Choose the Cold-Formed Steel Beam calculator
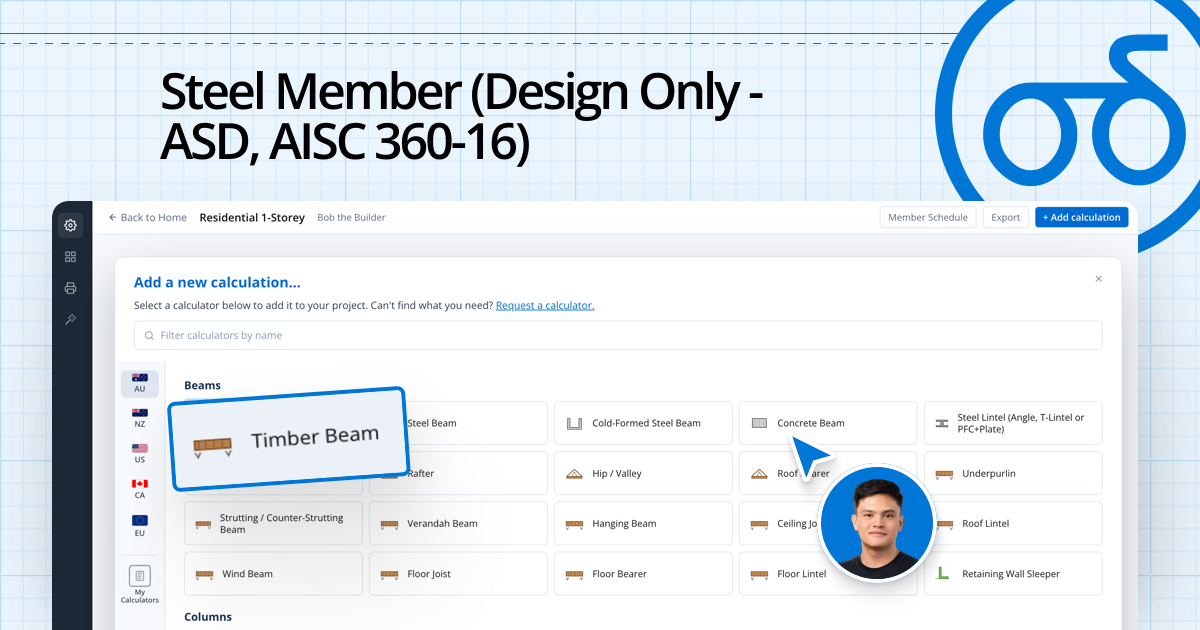 pos(643,423)
